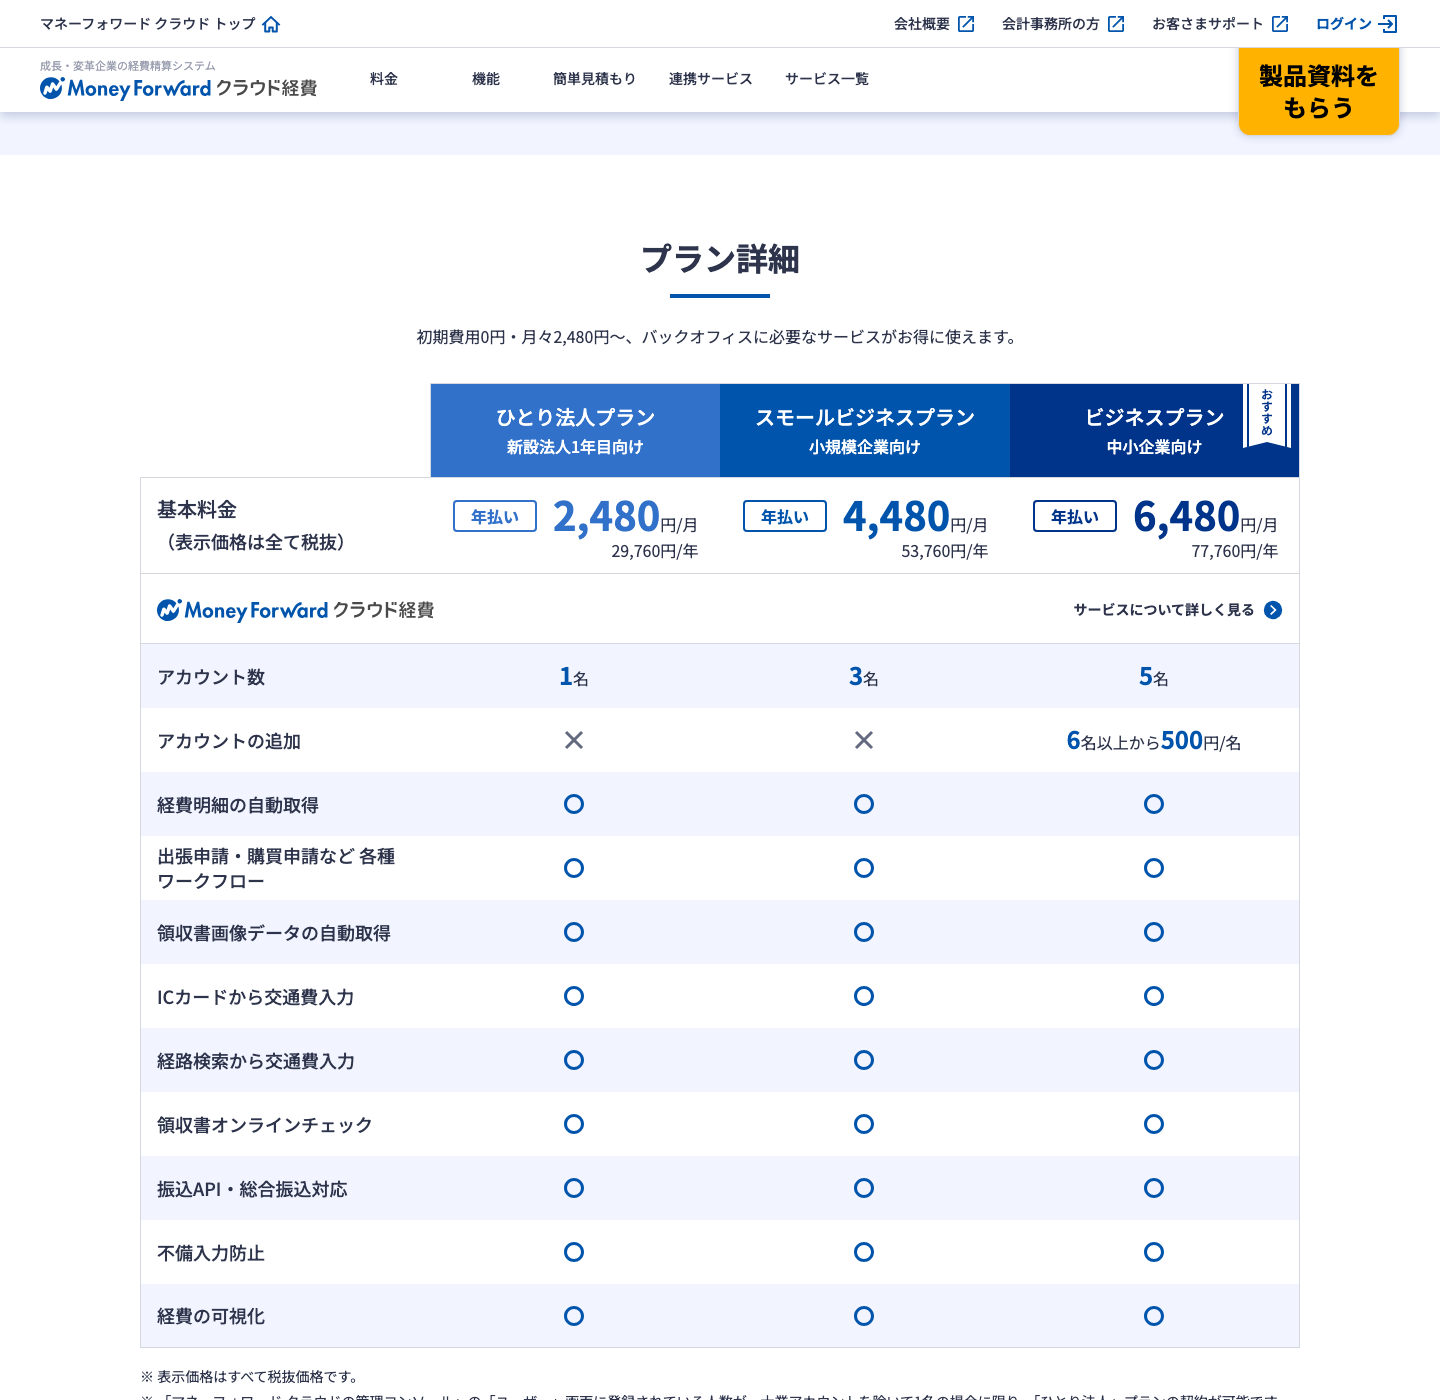Go to マネーフォワード クラウド トップ link
Image resolution: width=1440 pixels, height=1400 pixels.
pos(160,24)
